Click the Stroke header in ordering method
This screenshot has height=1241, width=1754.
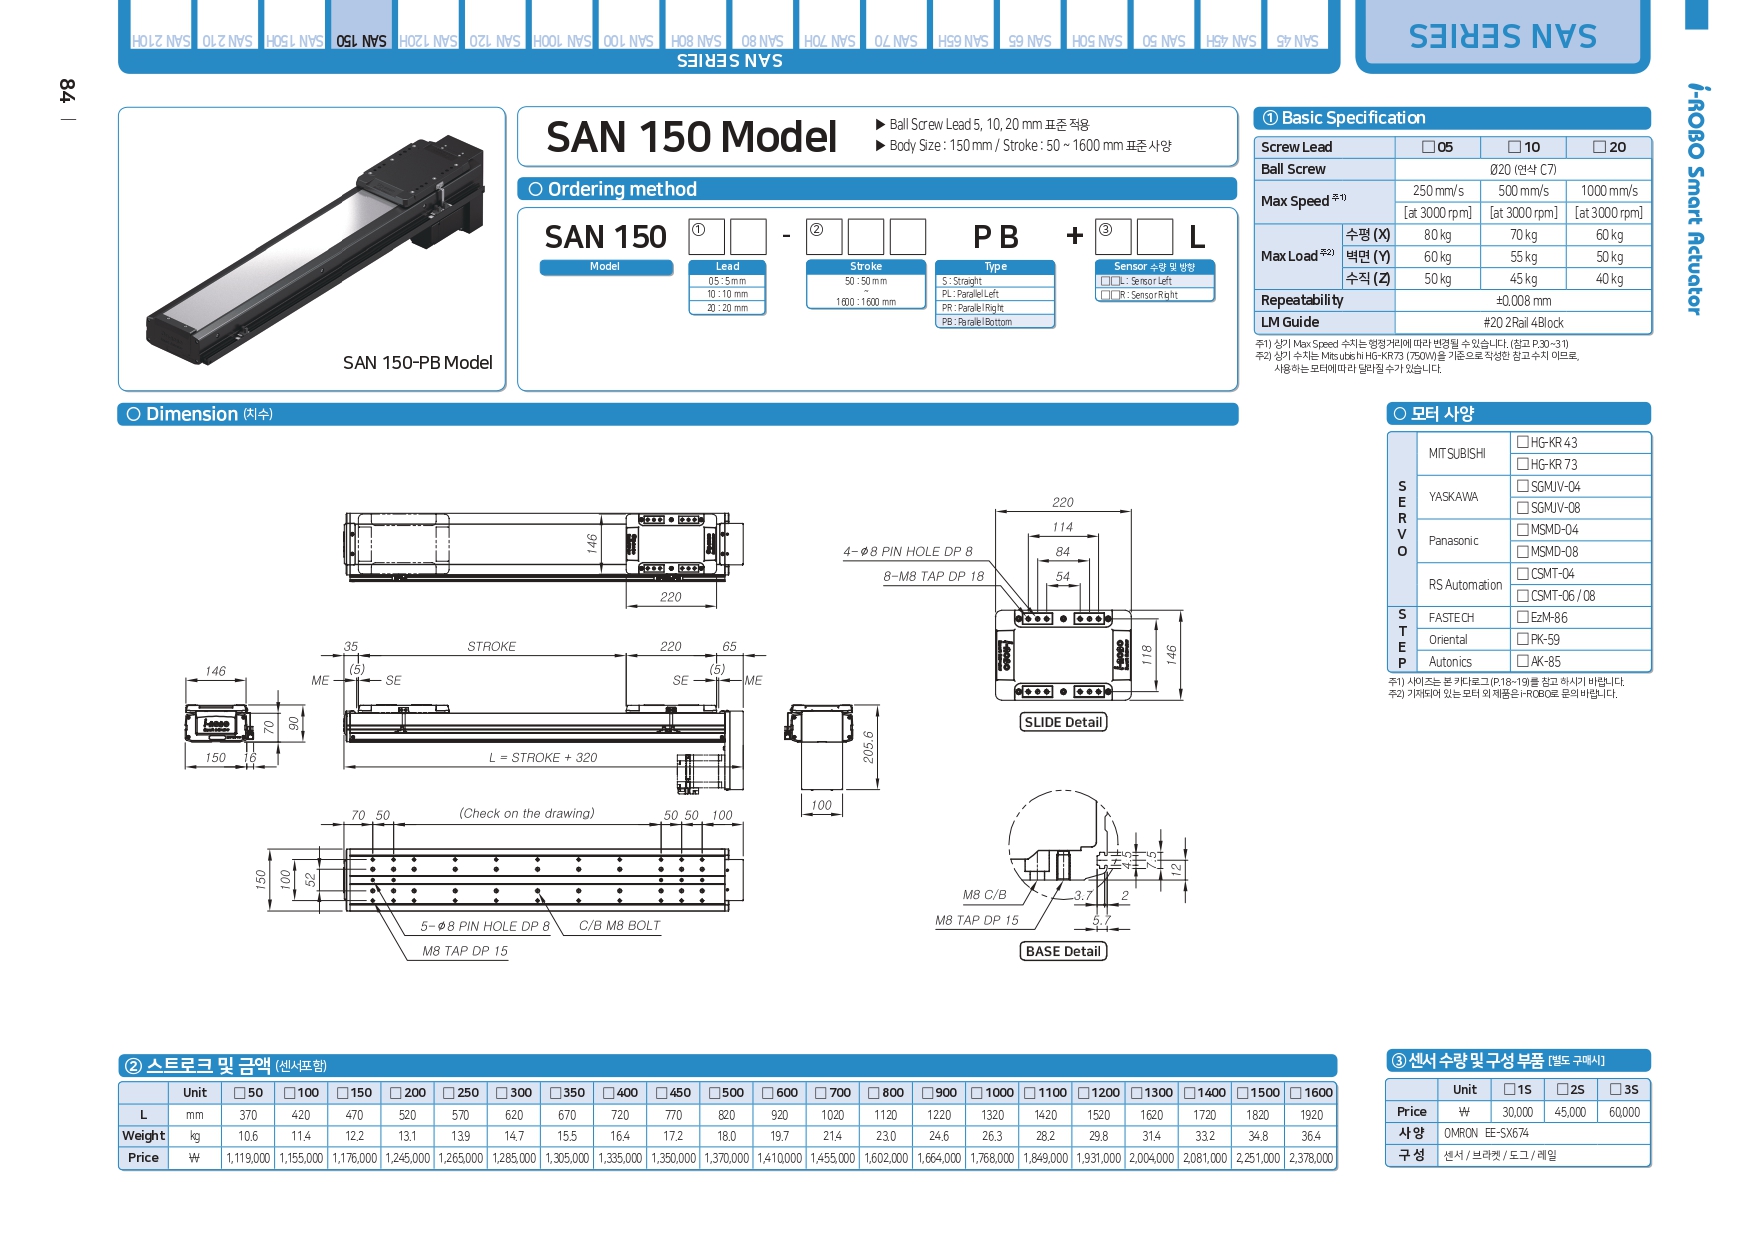pyautogui.click(x=866, y=267)
